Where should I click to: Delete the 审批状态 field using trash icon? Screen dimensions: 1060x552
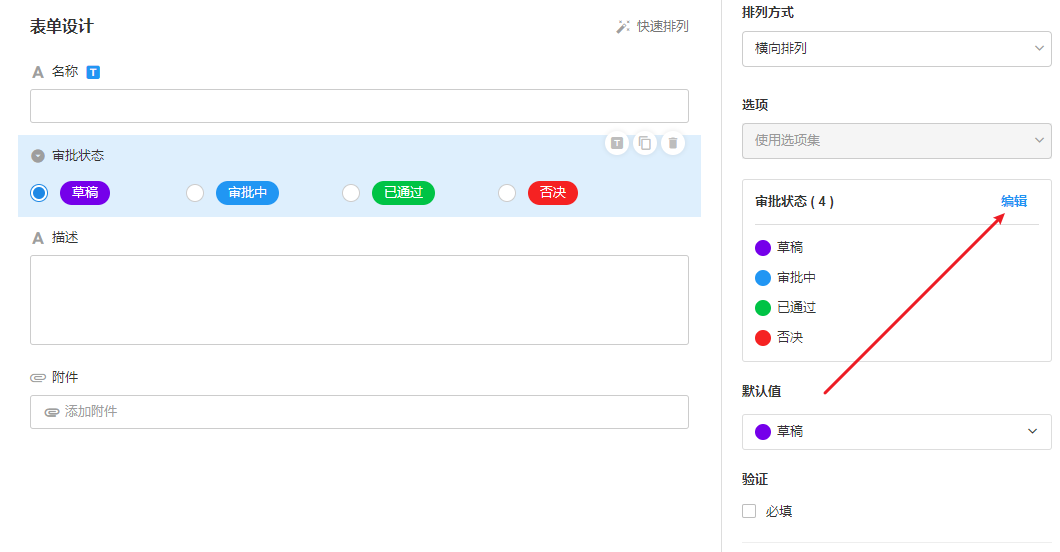click(x=673, y=143)
